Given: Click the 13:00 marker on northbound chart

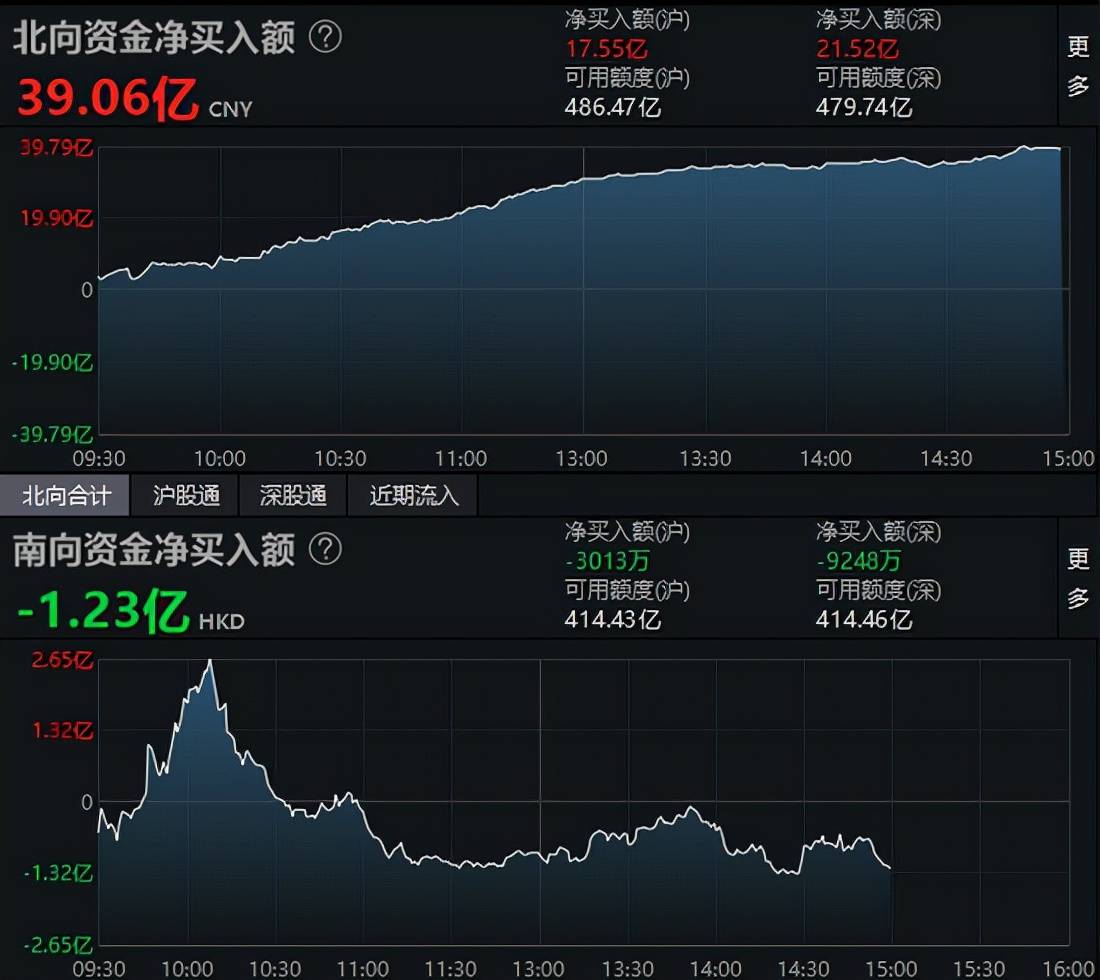Looking at the screenshot, I should coord(582,459).
